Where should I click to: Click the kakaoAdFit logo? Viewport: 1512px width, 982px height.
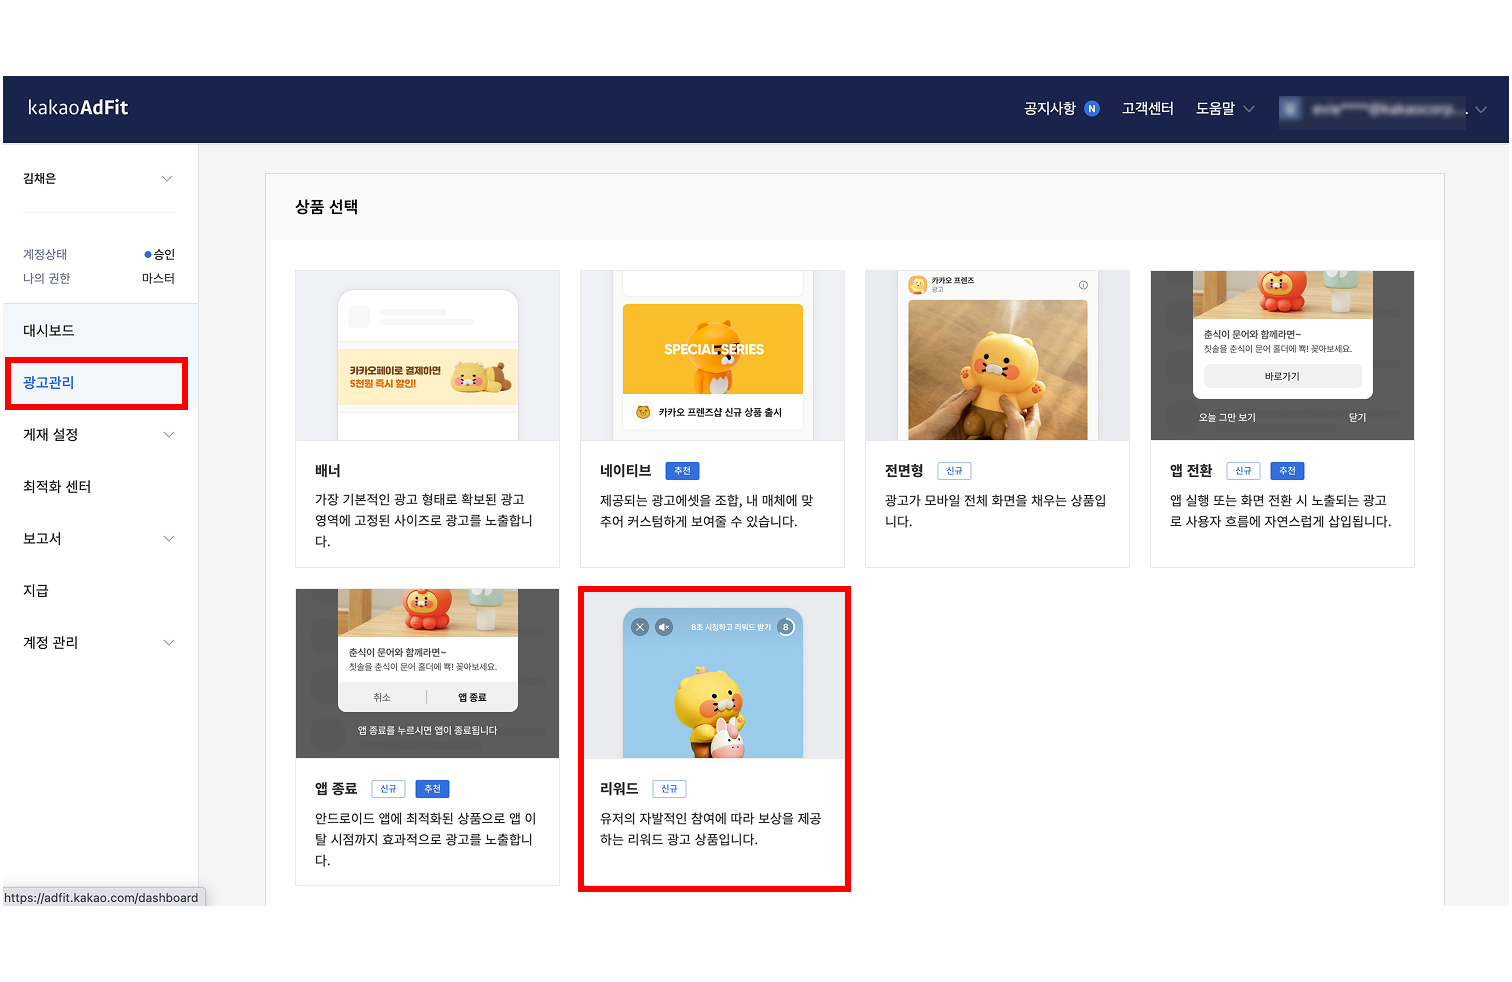pos(78,108)
